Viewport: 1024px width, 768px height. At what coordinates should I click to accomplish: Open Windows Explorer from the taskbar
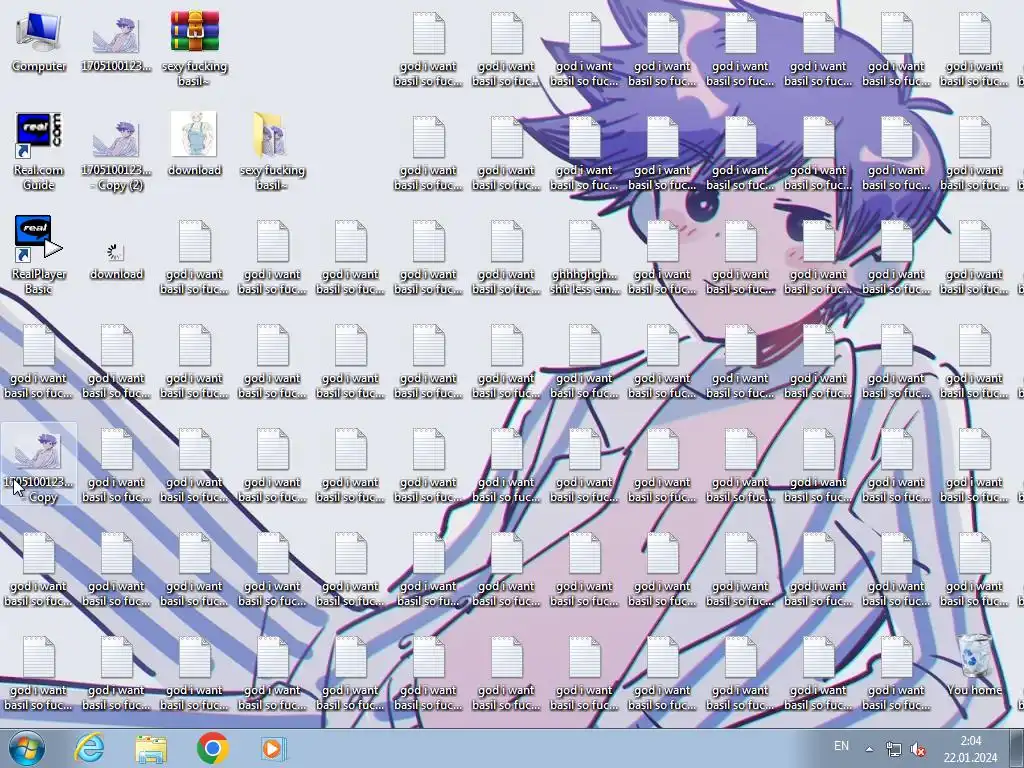click(x=151, y=748)
